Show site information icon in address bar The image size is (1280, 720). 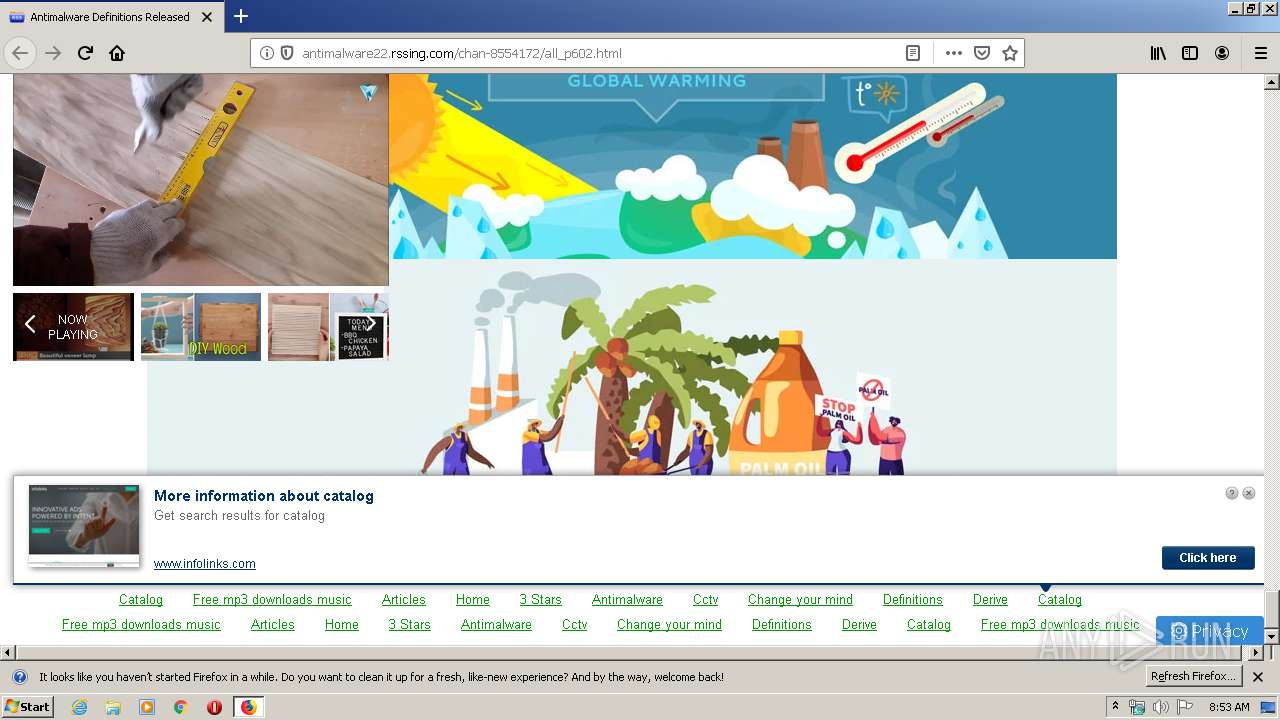click(x=267, y=53)
